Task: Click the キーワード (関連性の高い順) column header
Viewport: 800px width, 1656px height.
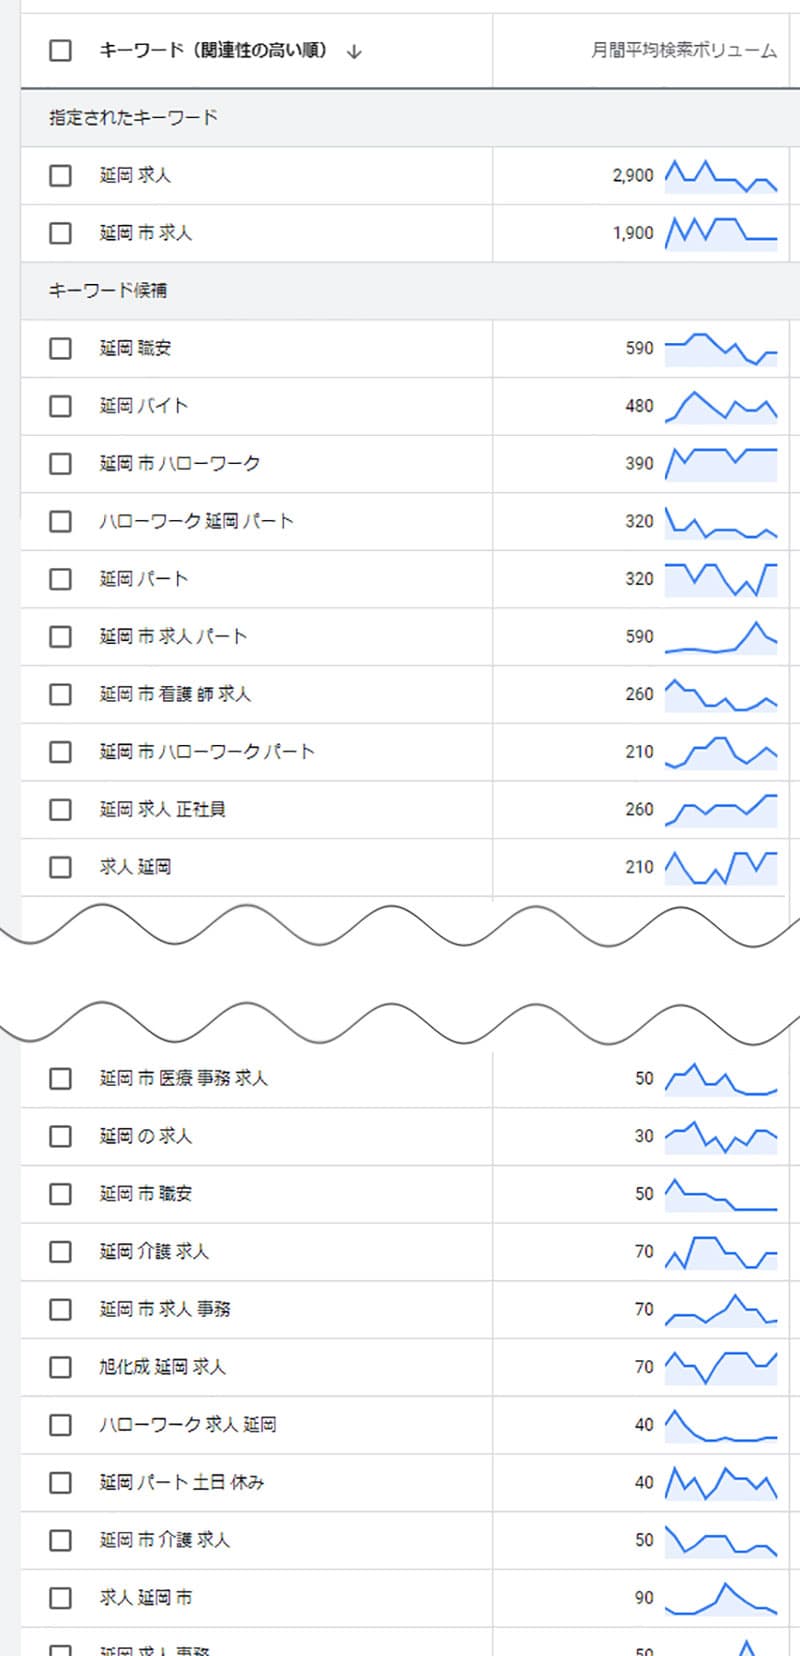Action: [213, 50]
